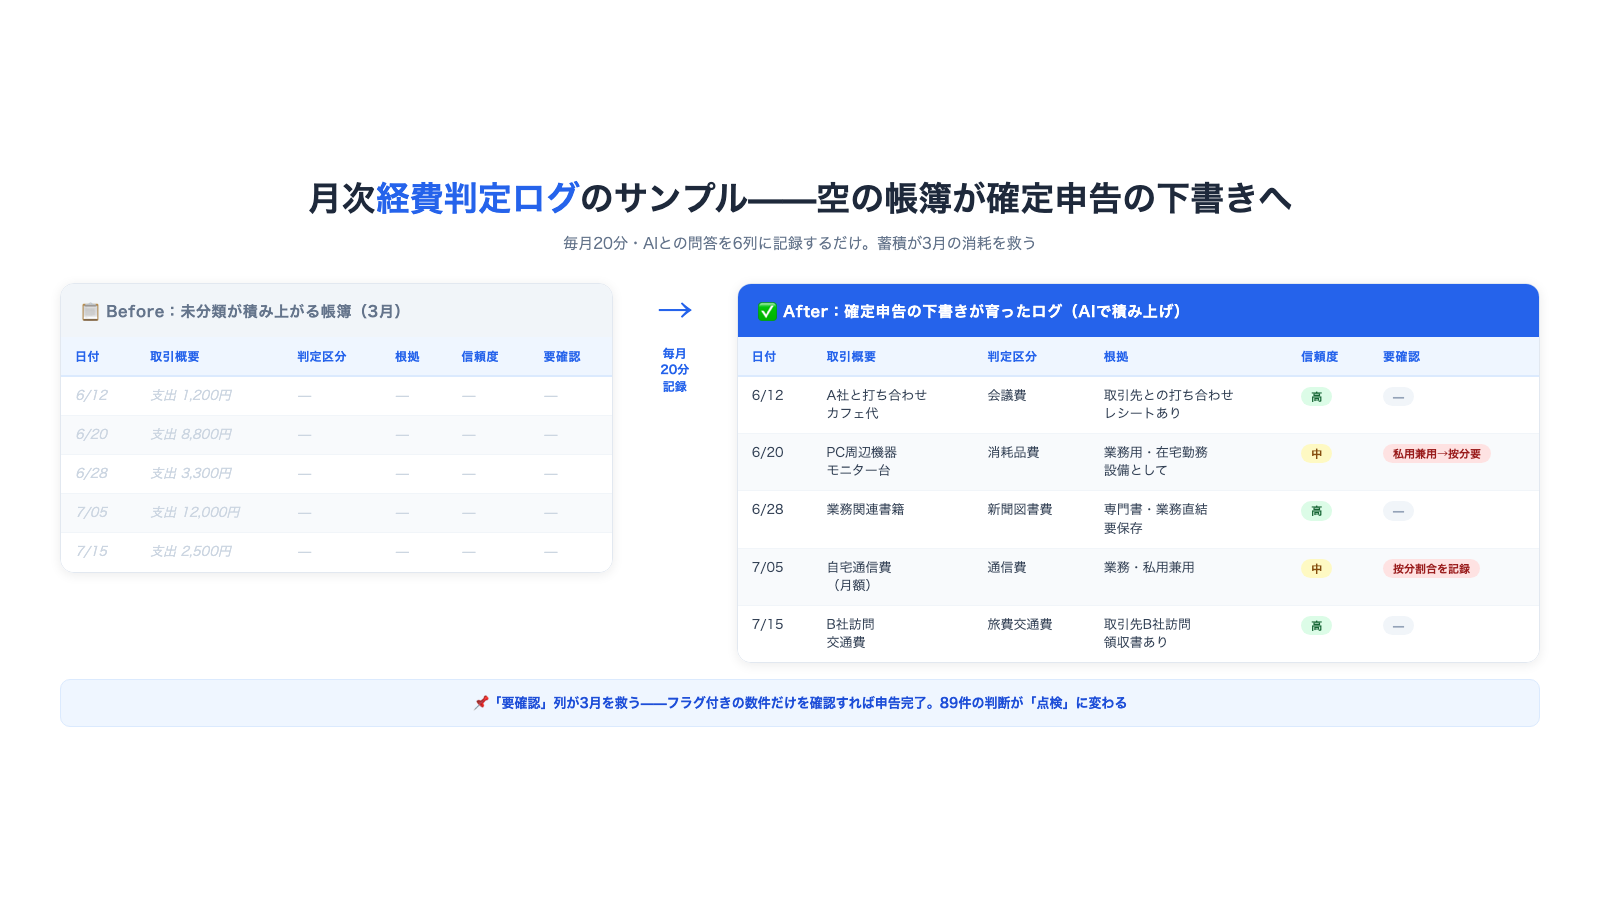Image resolution: width=1600 pixels, height=900 pixels.
Task: Click the gray dash badge in the After 6/12 row
Action: pyautogui.click(x=1398, y=397)
